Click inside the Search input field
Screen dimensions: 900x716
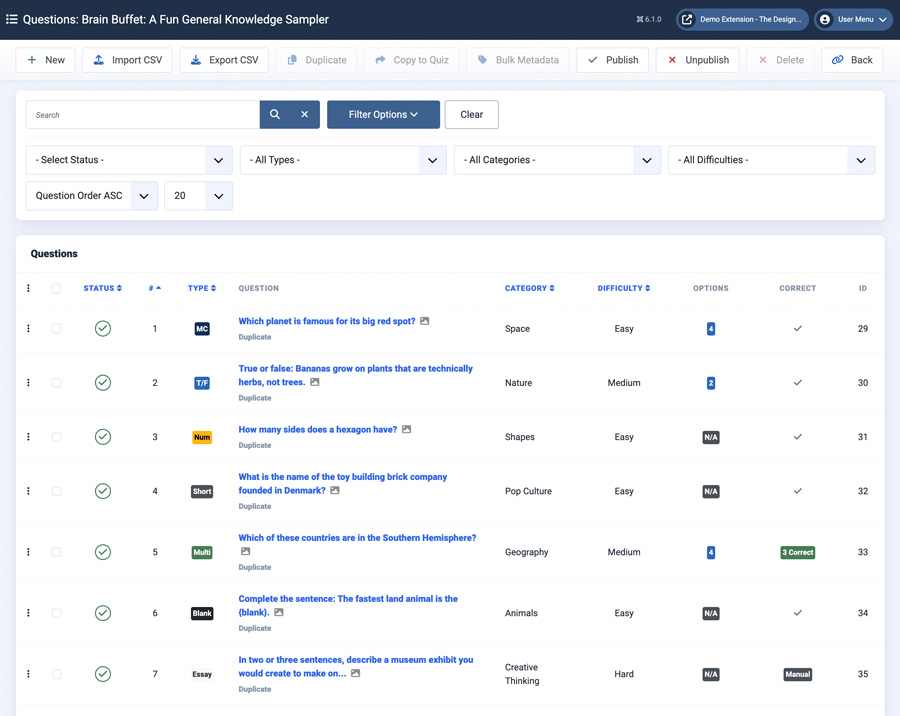tap(143, 114)
